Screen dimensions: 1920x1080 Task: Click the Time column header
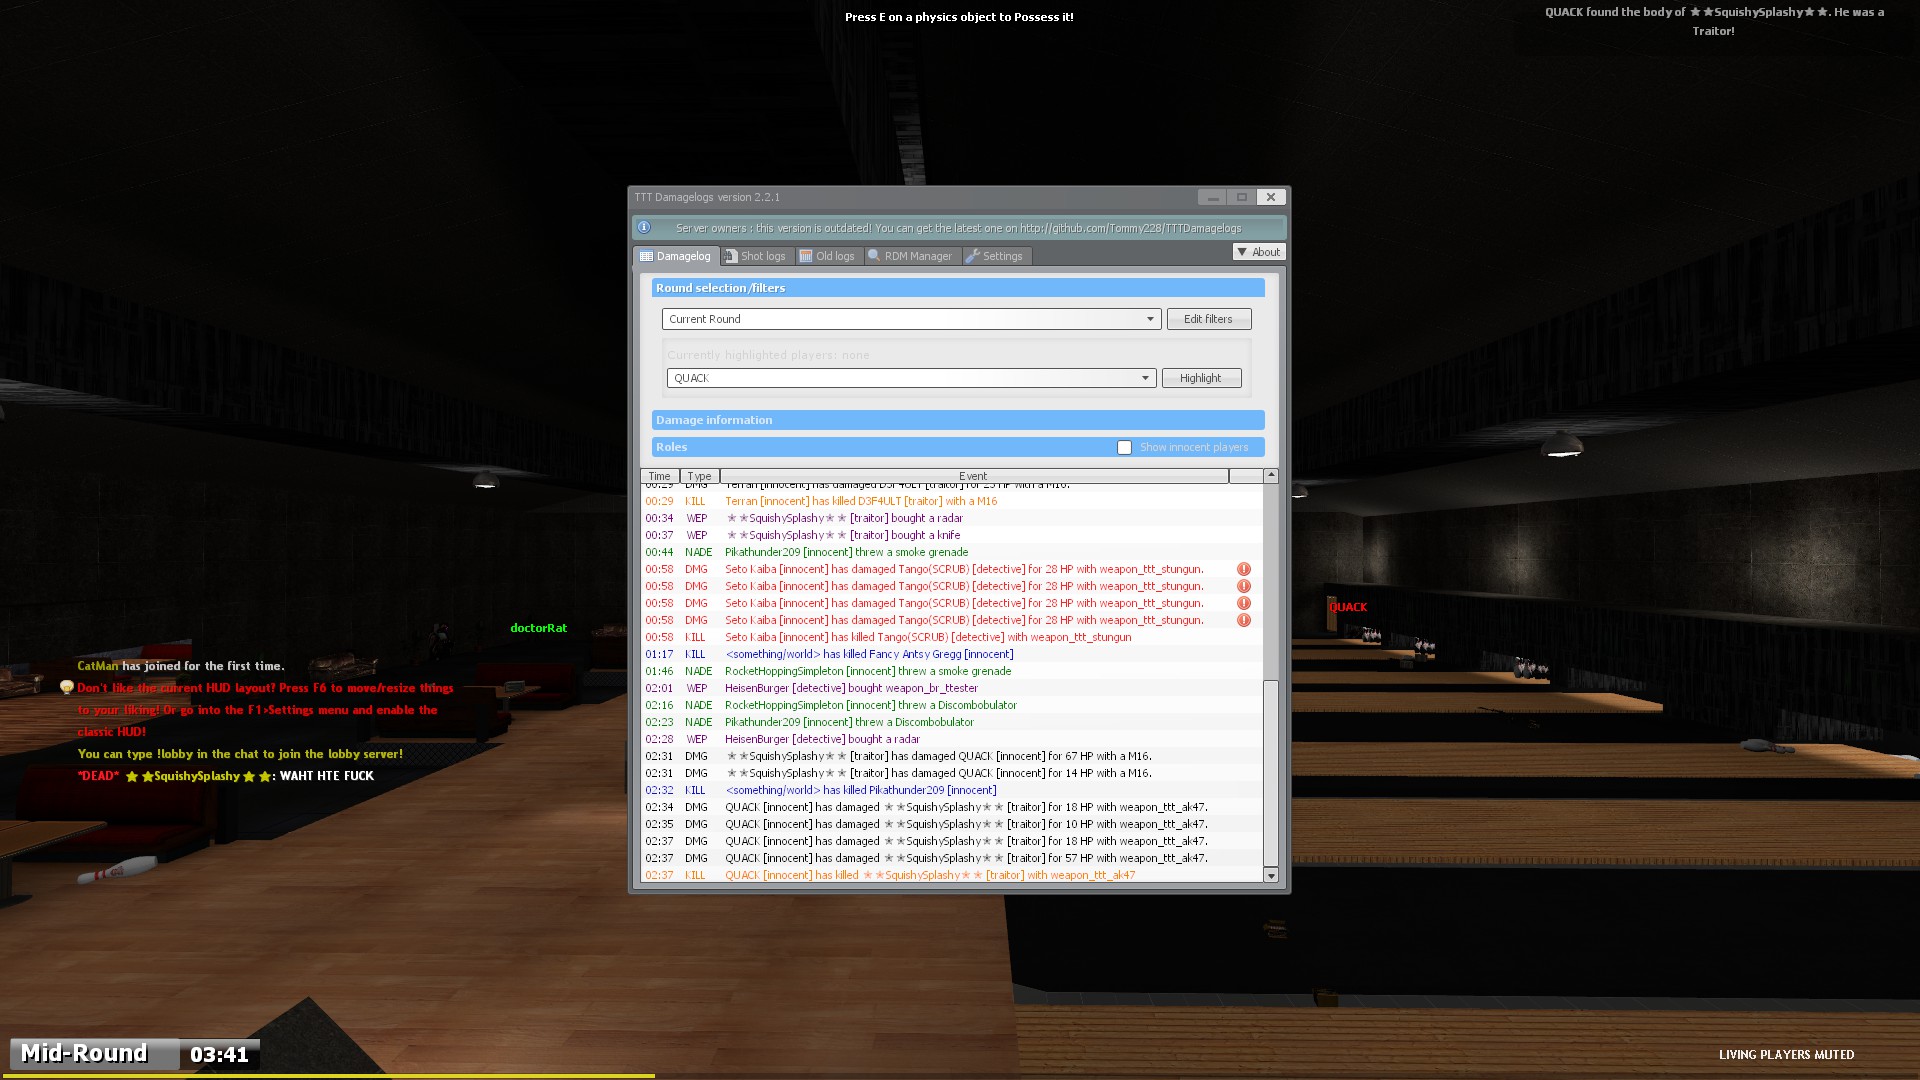tap(659, 476)
